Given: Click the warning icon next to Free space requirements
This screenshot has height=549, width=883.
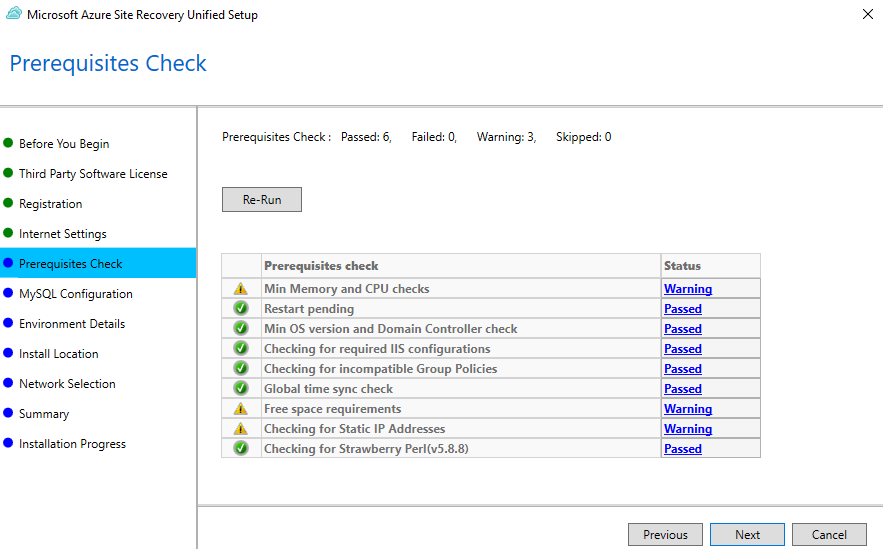Looking at the screenshot, I should click(241, 409).
